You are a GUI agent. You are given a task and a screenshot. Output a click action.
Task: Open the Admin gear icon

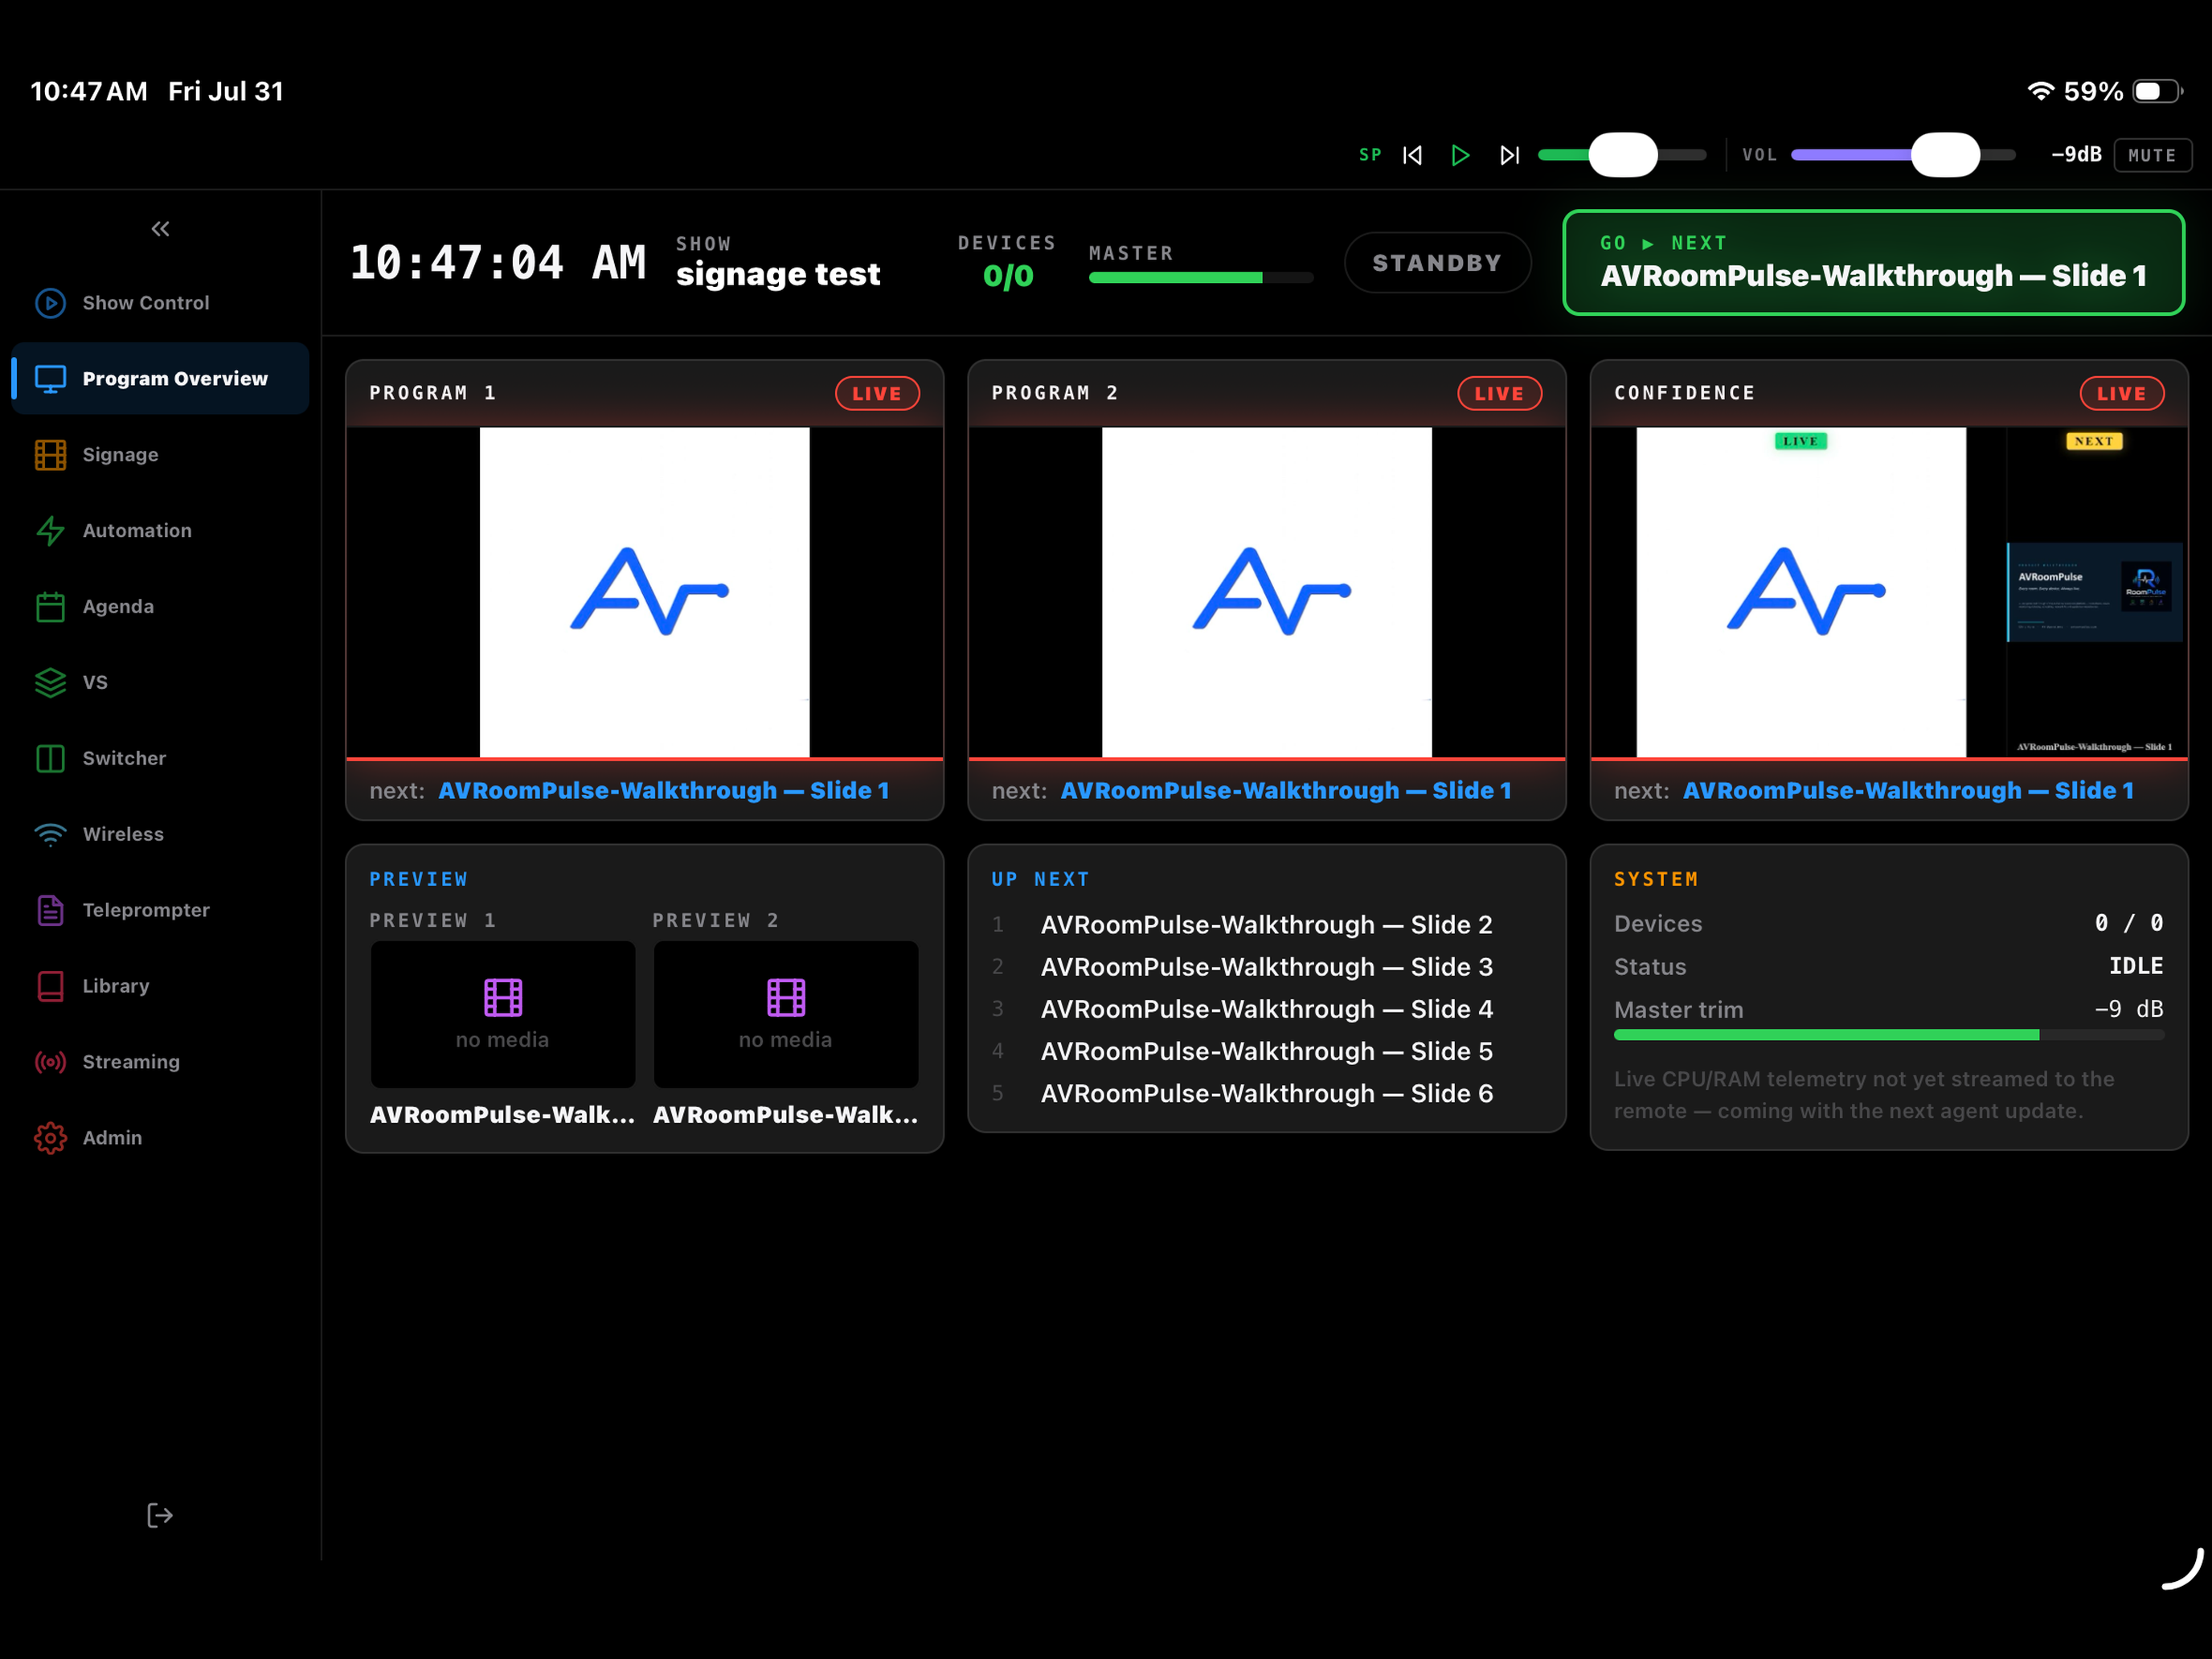(x=50, y=1138)
